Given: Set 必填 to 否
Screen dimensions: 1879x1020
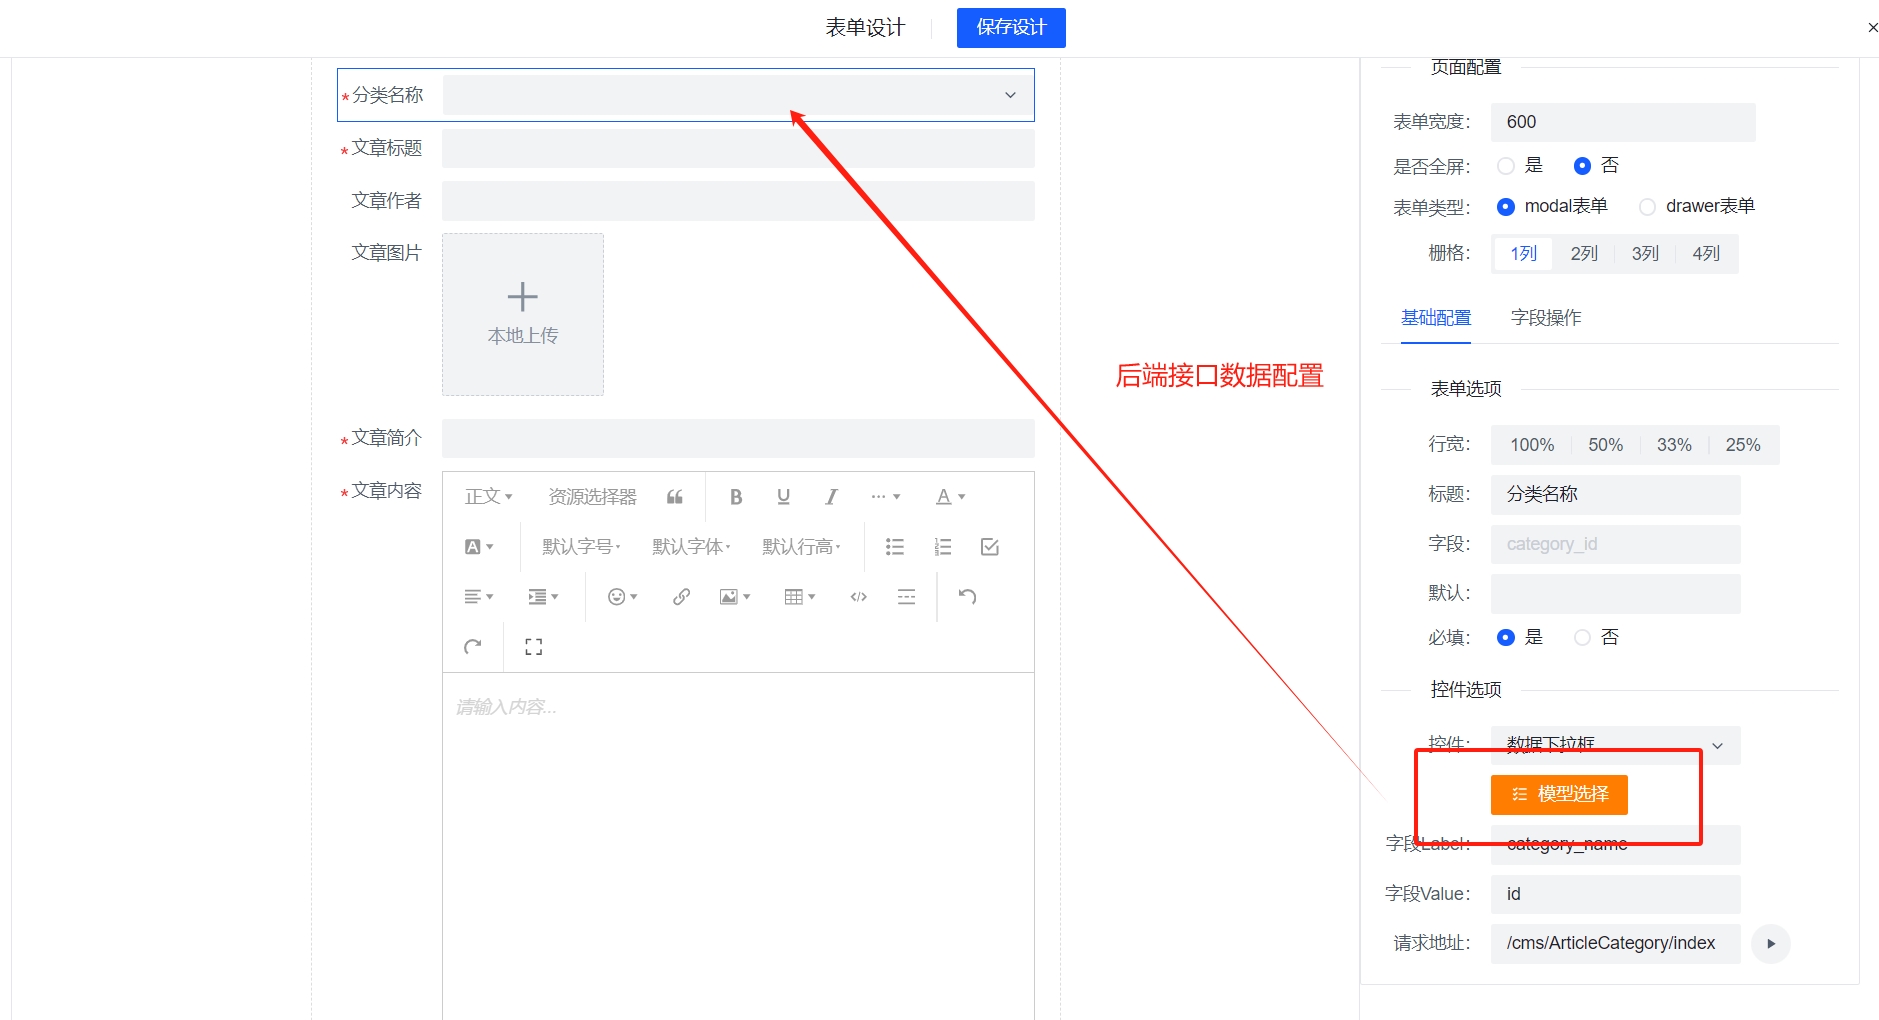Looking at the screenshot, I should click(1582, 638).
